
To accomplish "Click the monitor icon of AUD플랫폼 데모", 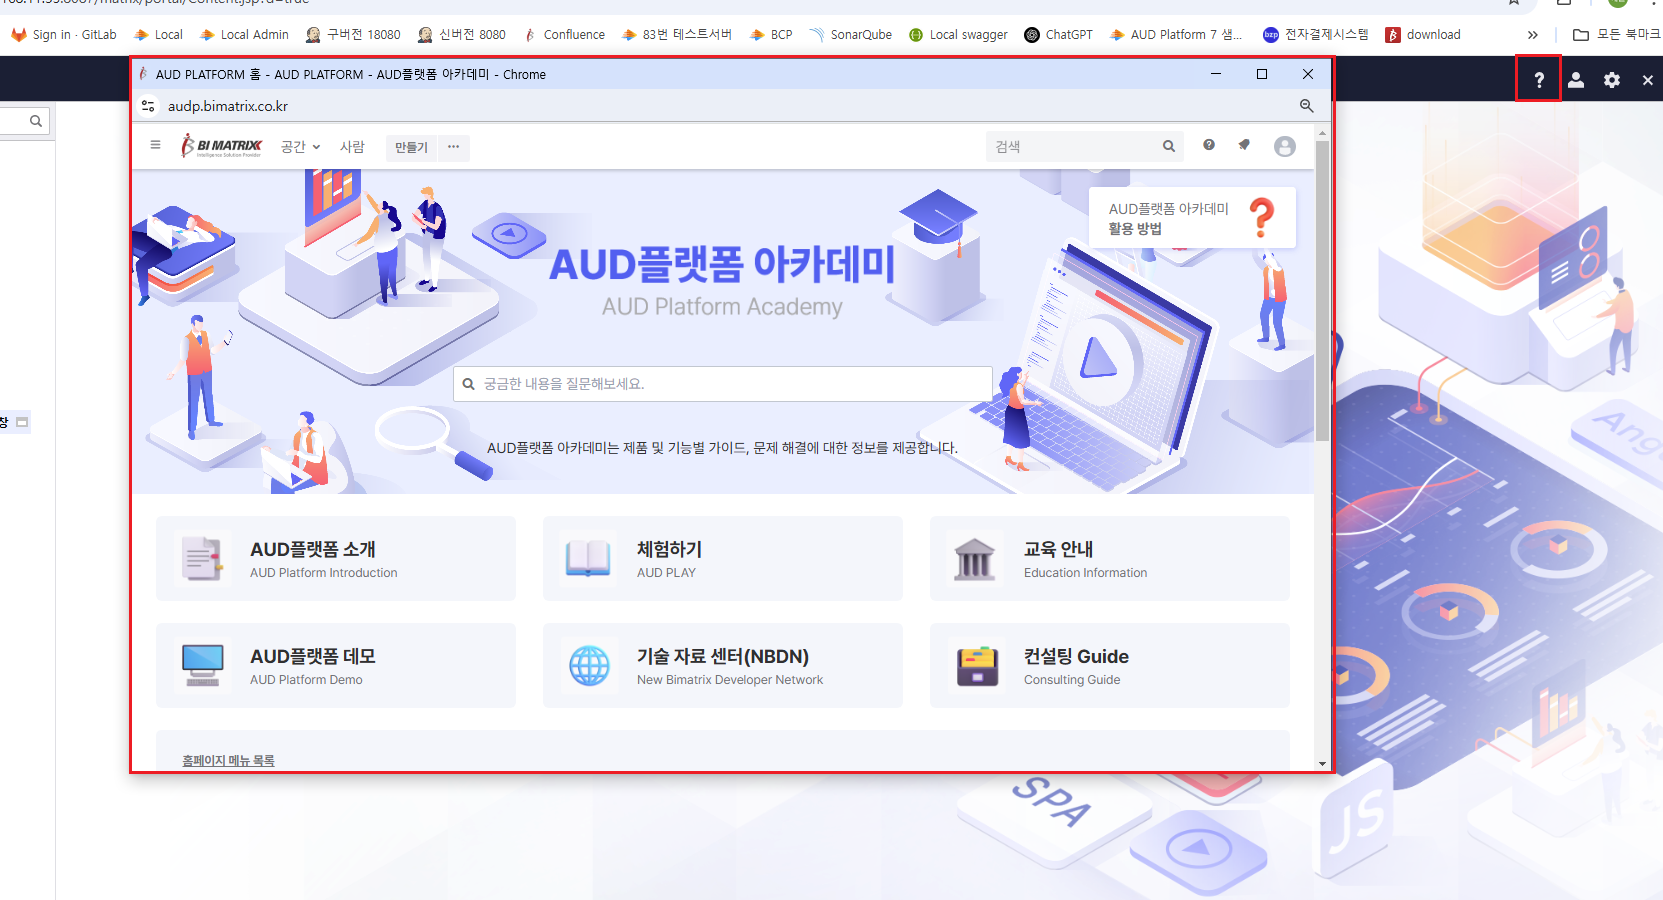I will coord(203,666).
